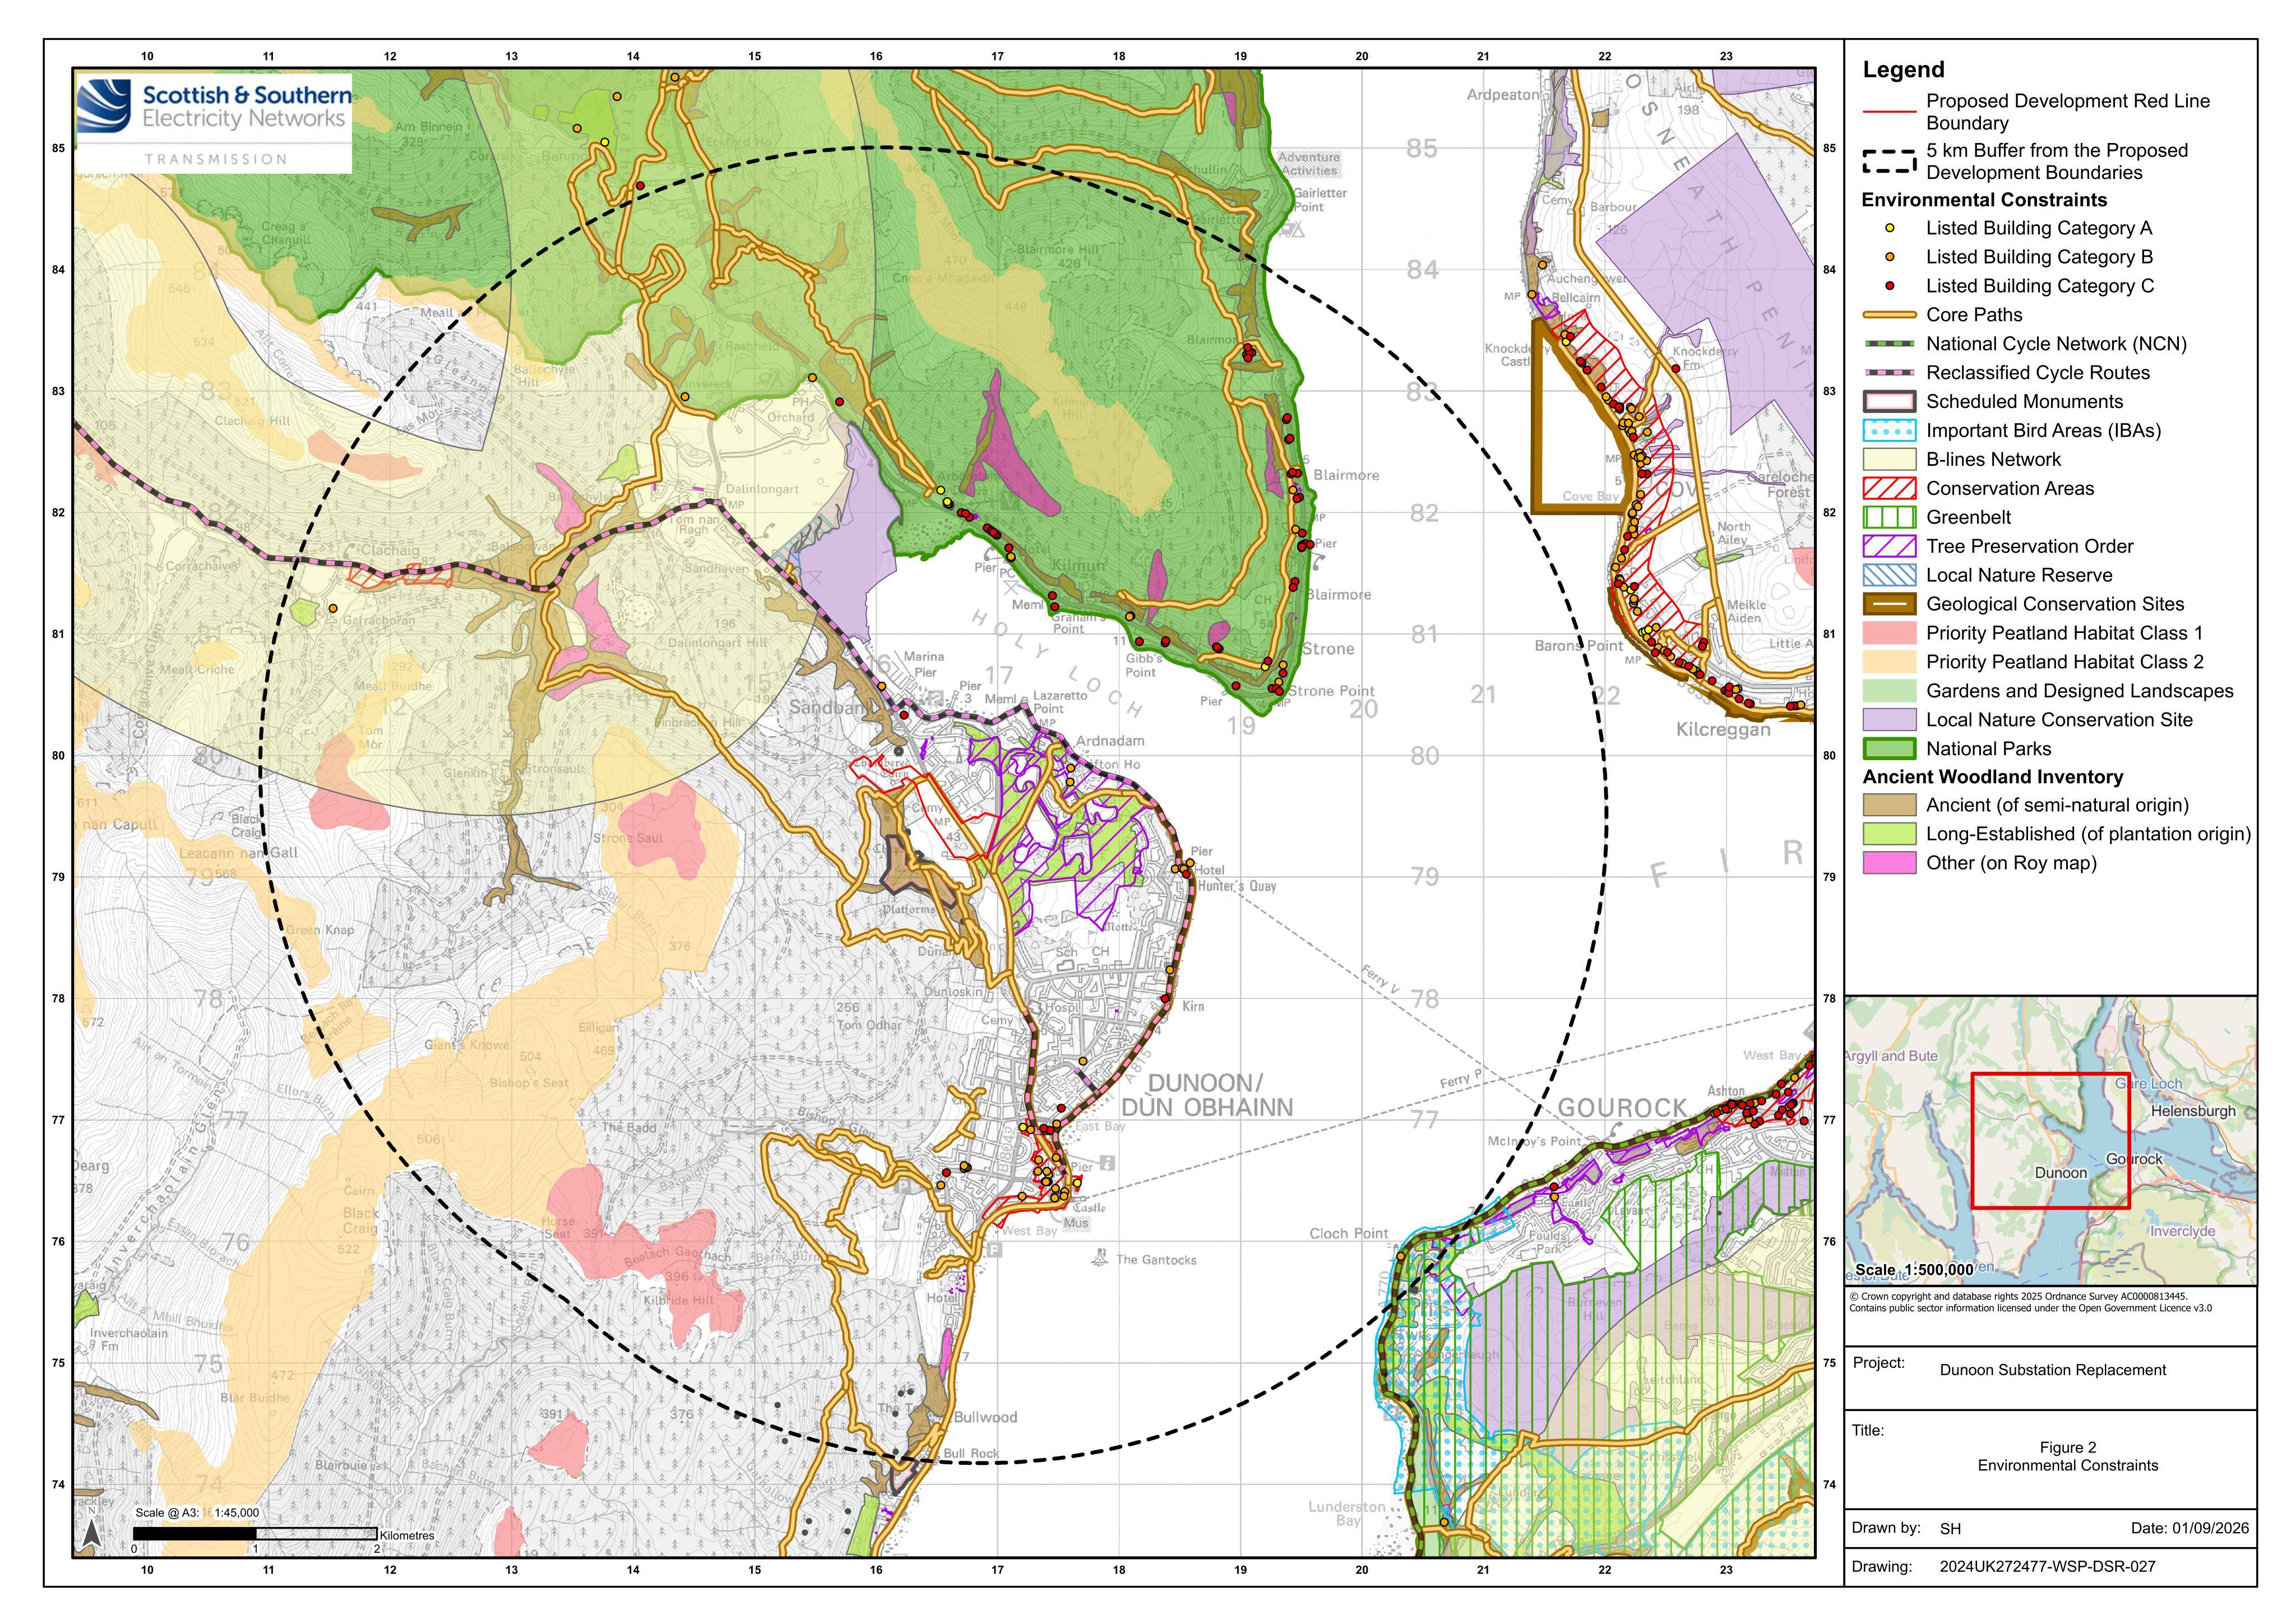The image size is (2296, 1624).
Task: Click the scale bar at bottom left
Action: tap(255, 1534)
